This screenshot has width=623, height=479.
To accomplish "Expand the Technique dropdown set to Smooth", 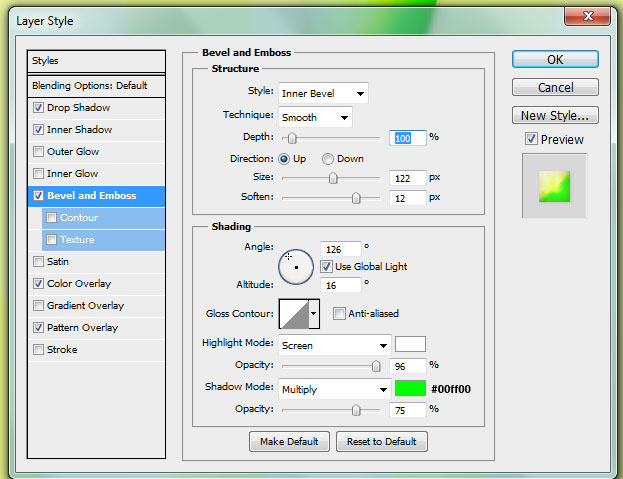I will [314, 117].
